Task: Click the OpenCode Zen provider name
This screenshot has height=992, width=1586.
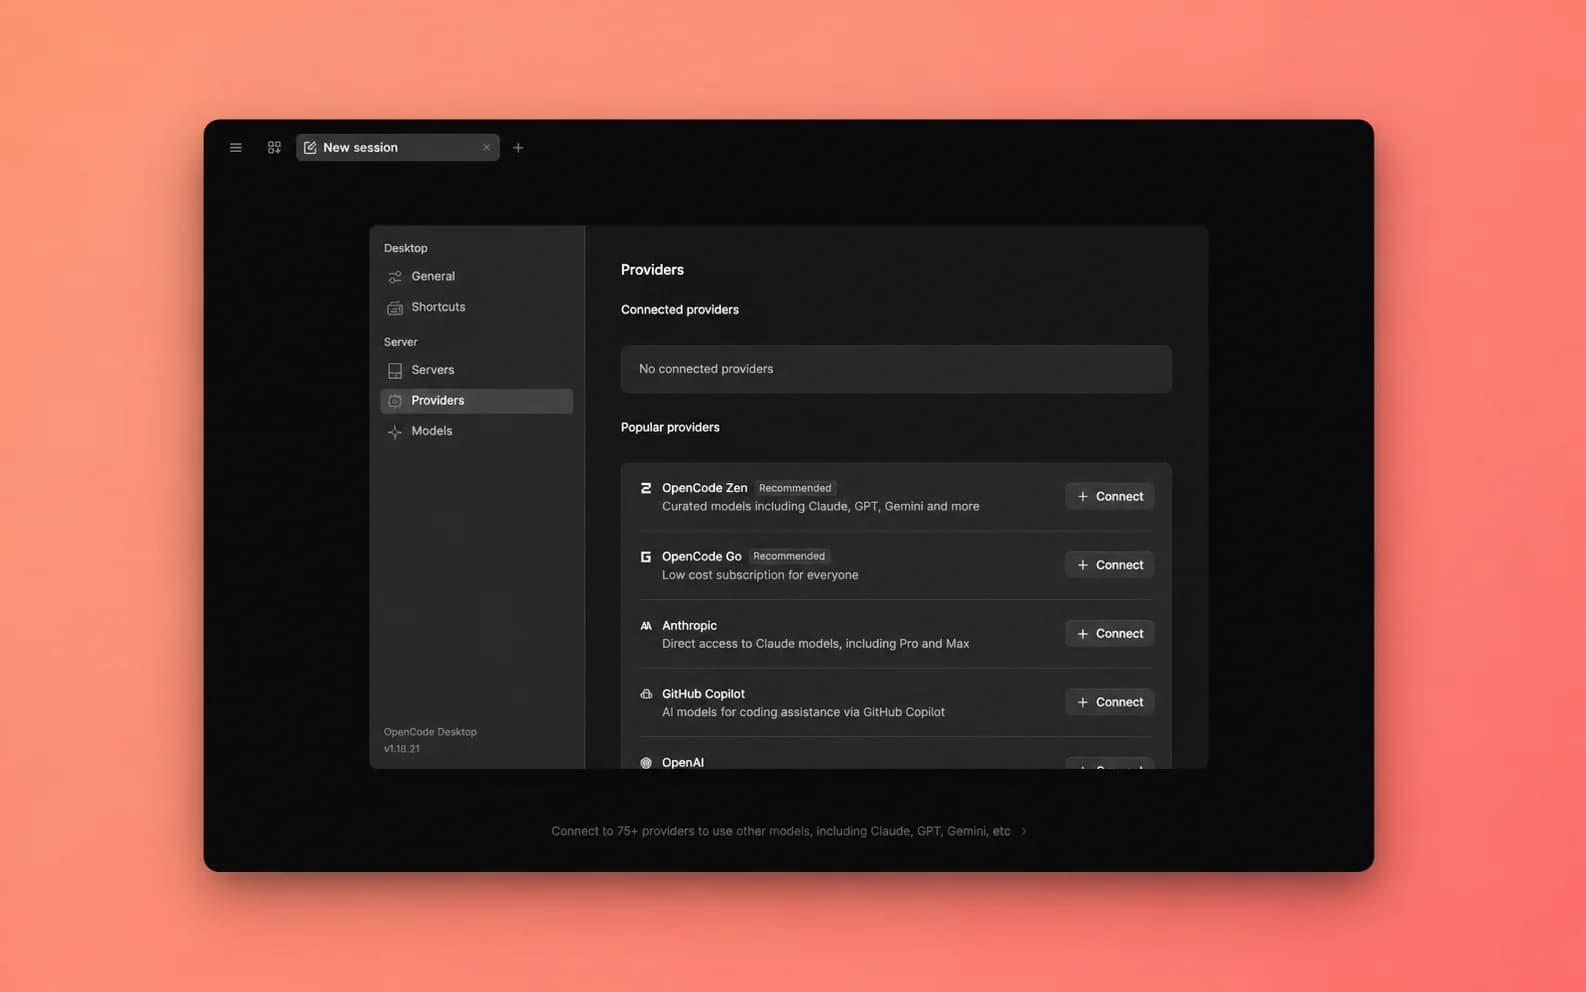Action: pyautogui.click(x=705, y=488)
